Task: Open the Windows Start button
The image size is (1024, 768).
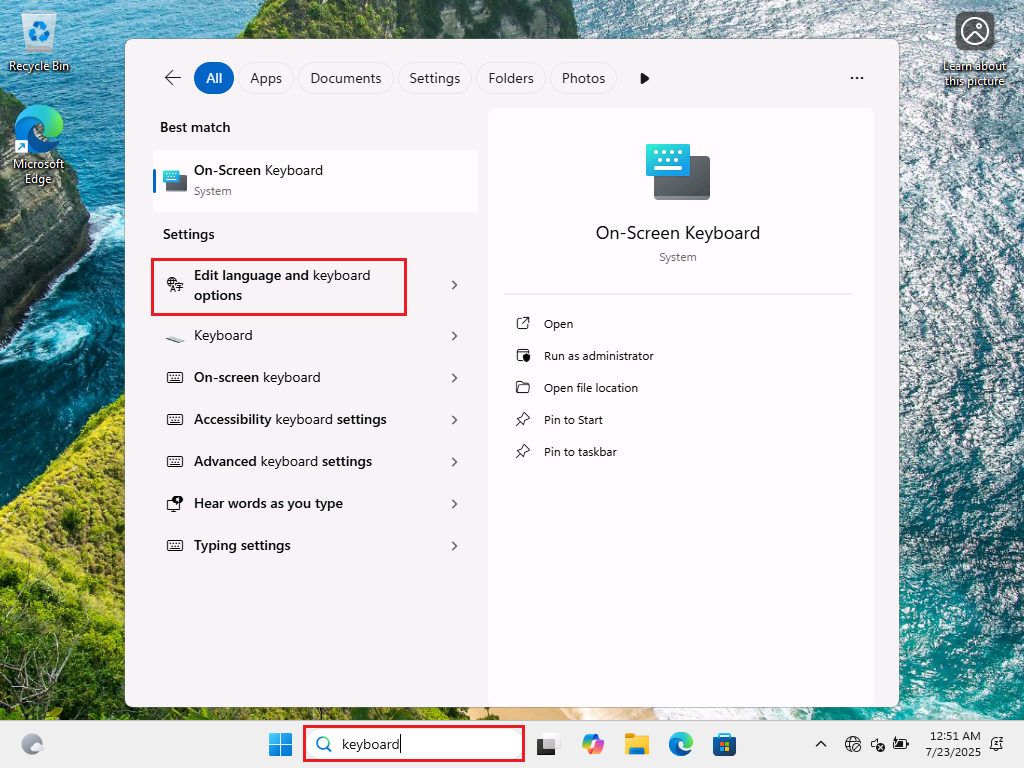Action: tap(281, 744)
